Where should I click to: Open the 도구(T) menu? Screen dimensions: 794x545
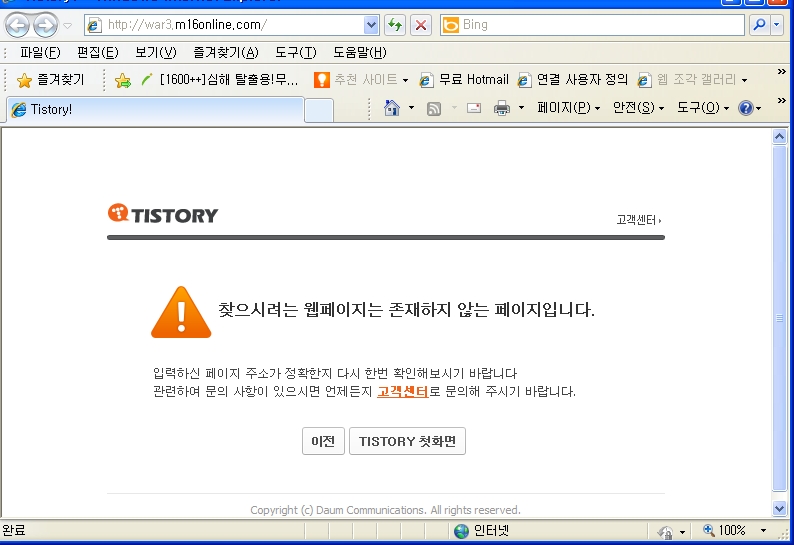point(296,52)
